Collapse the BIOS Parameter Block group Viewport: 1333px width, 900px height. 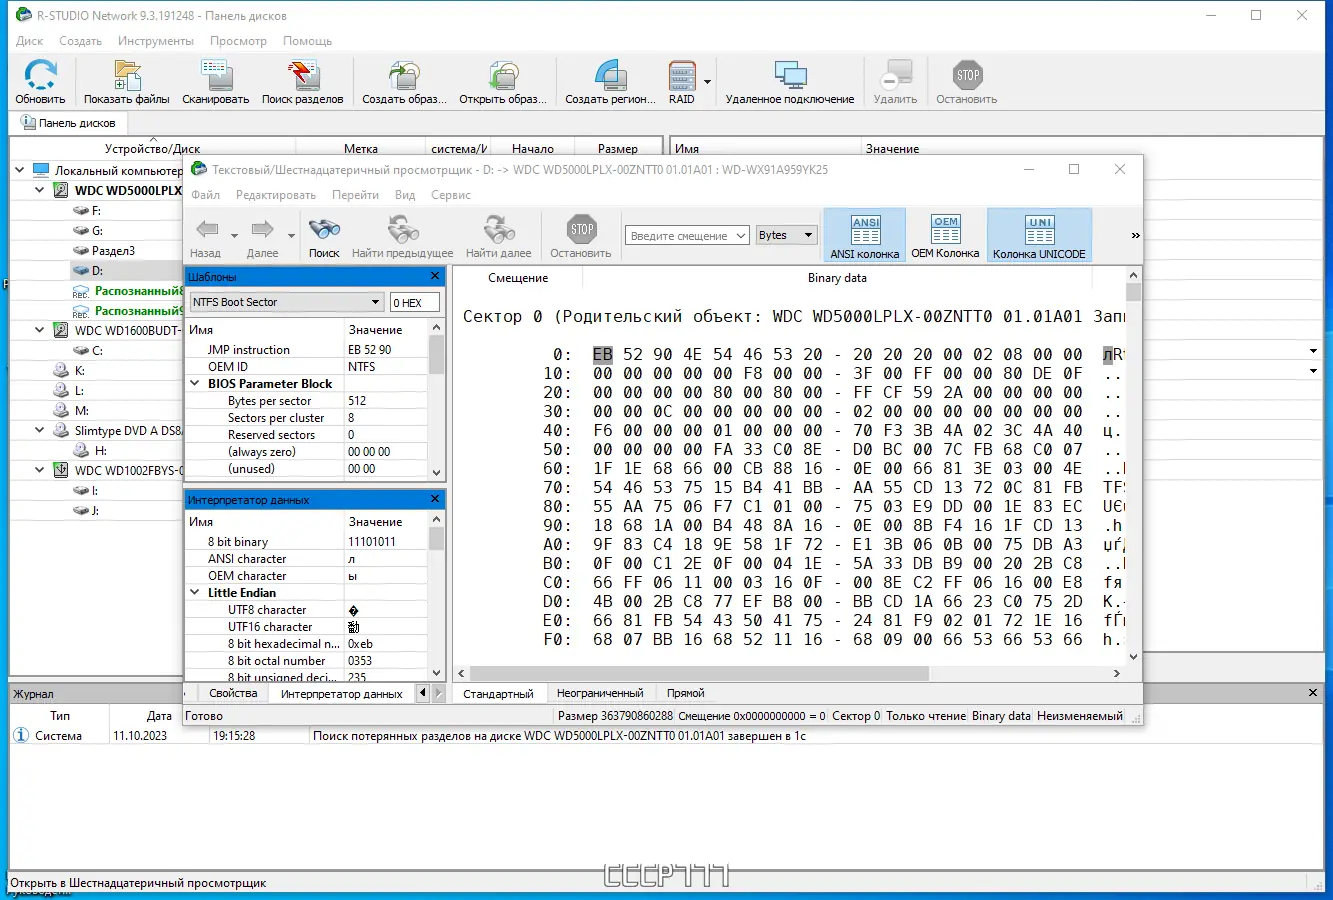tap(195, 384)
